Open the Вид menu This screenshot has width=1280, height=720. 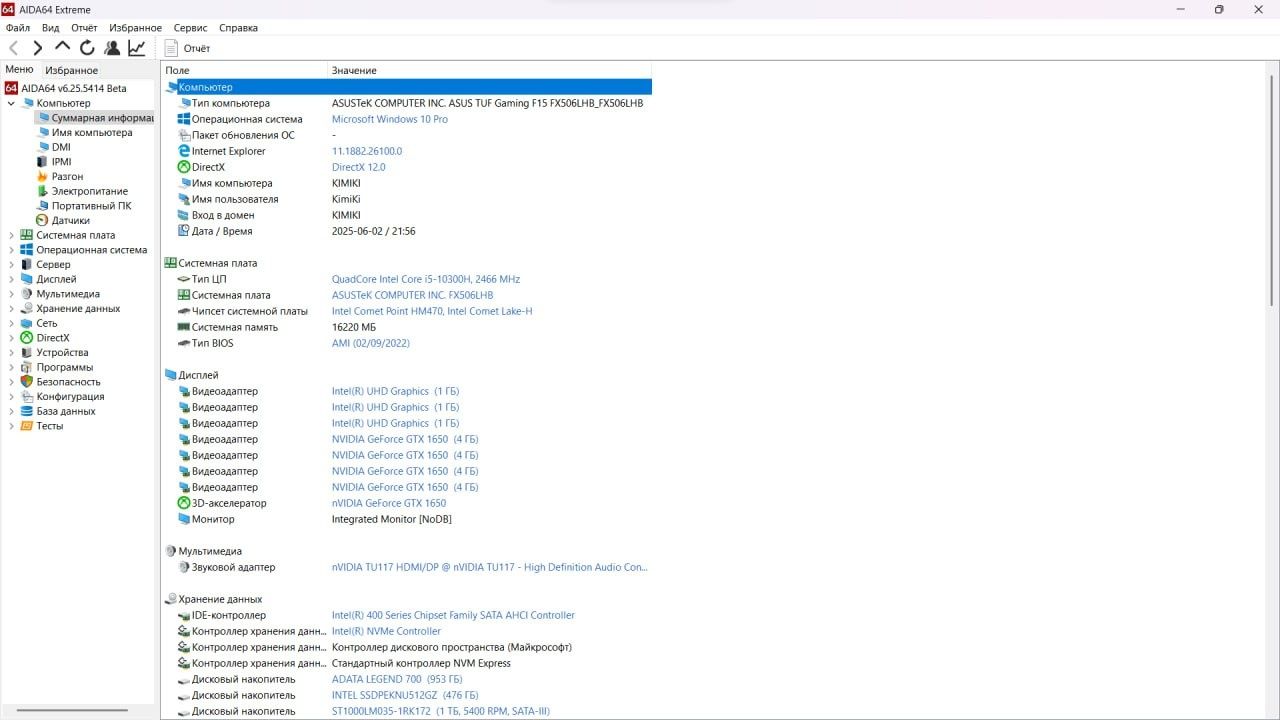click(x=51, y=28)
